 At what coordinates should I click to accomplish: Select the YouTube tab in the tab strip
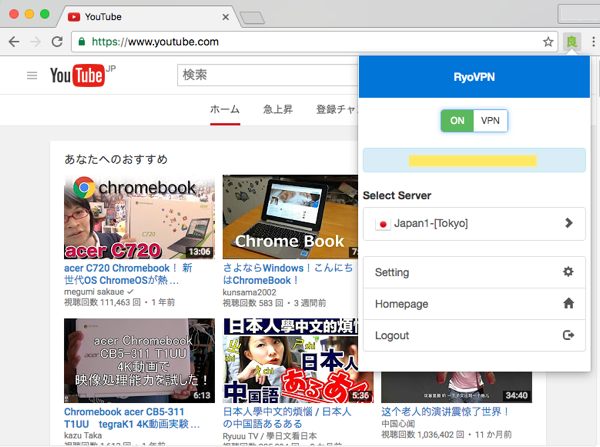tap(148, 17)
